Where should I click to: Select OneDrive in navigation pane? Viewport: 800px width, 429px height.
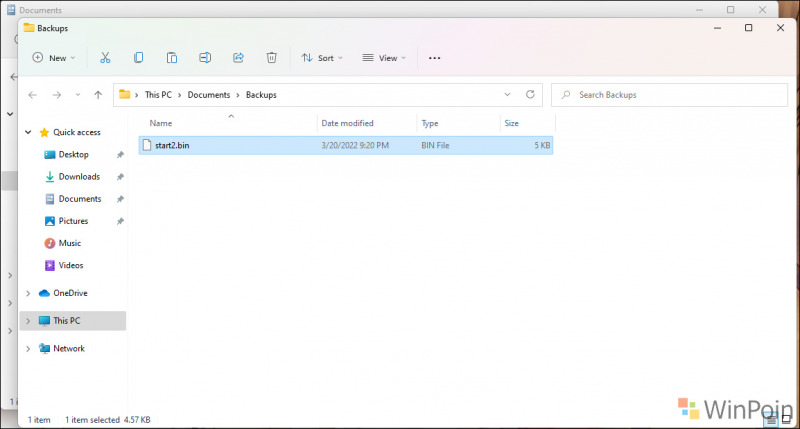pyautogui.click(x=70, y=293)
